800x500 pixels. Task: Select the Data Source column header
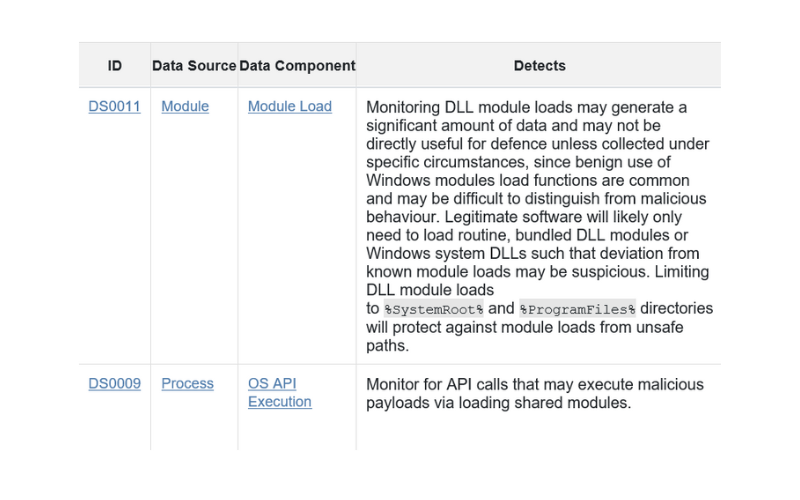point(194,65)
